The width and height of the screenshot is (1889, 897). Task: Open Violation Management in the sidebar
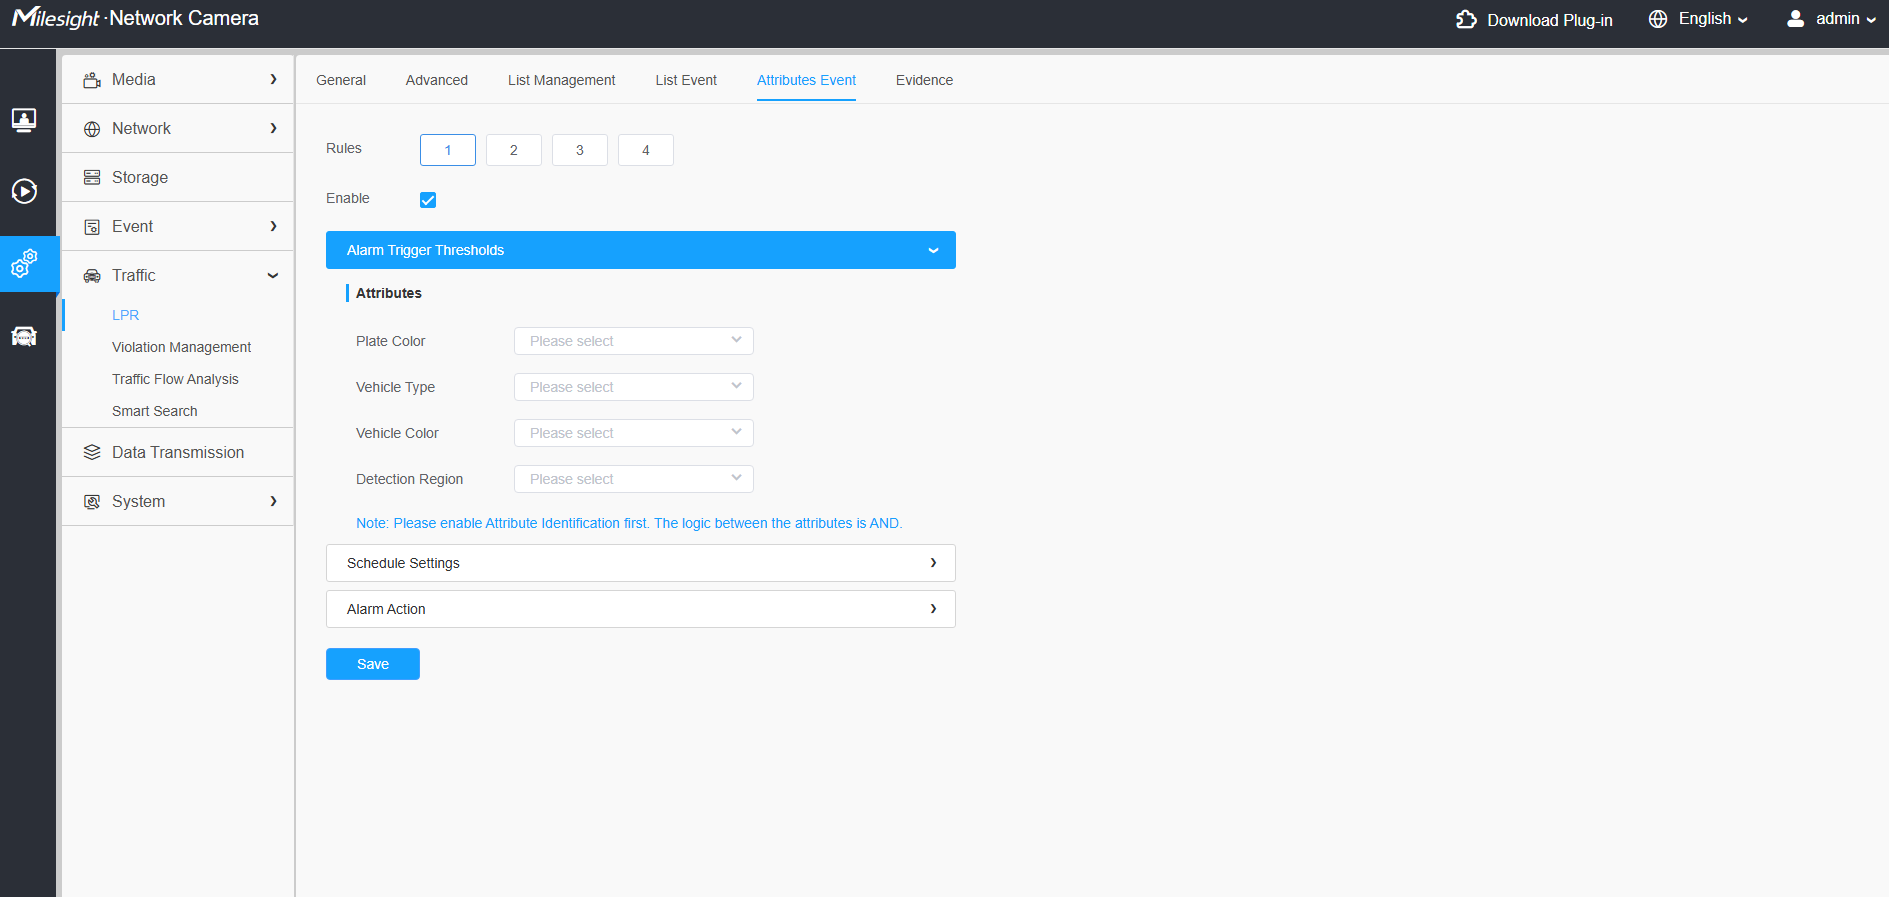[x=181, y=347]
